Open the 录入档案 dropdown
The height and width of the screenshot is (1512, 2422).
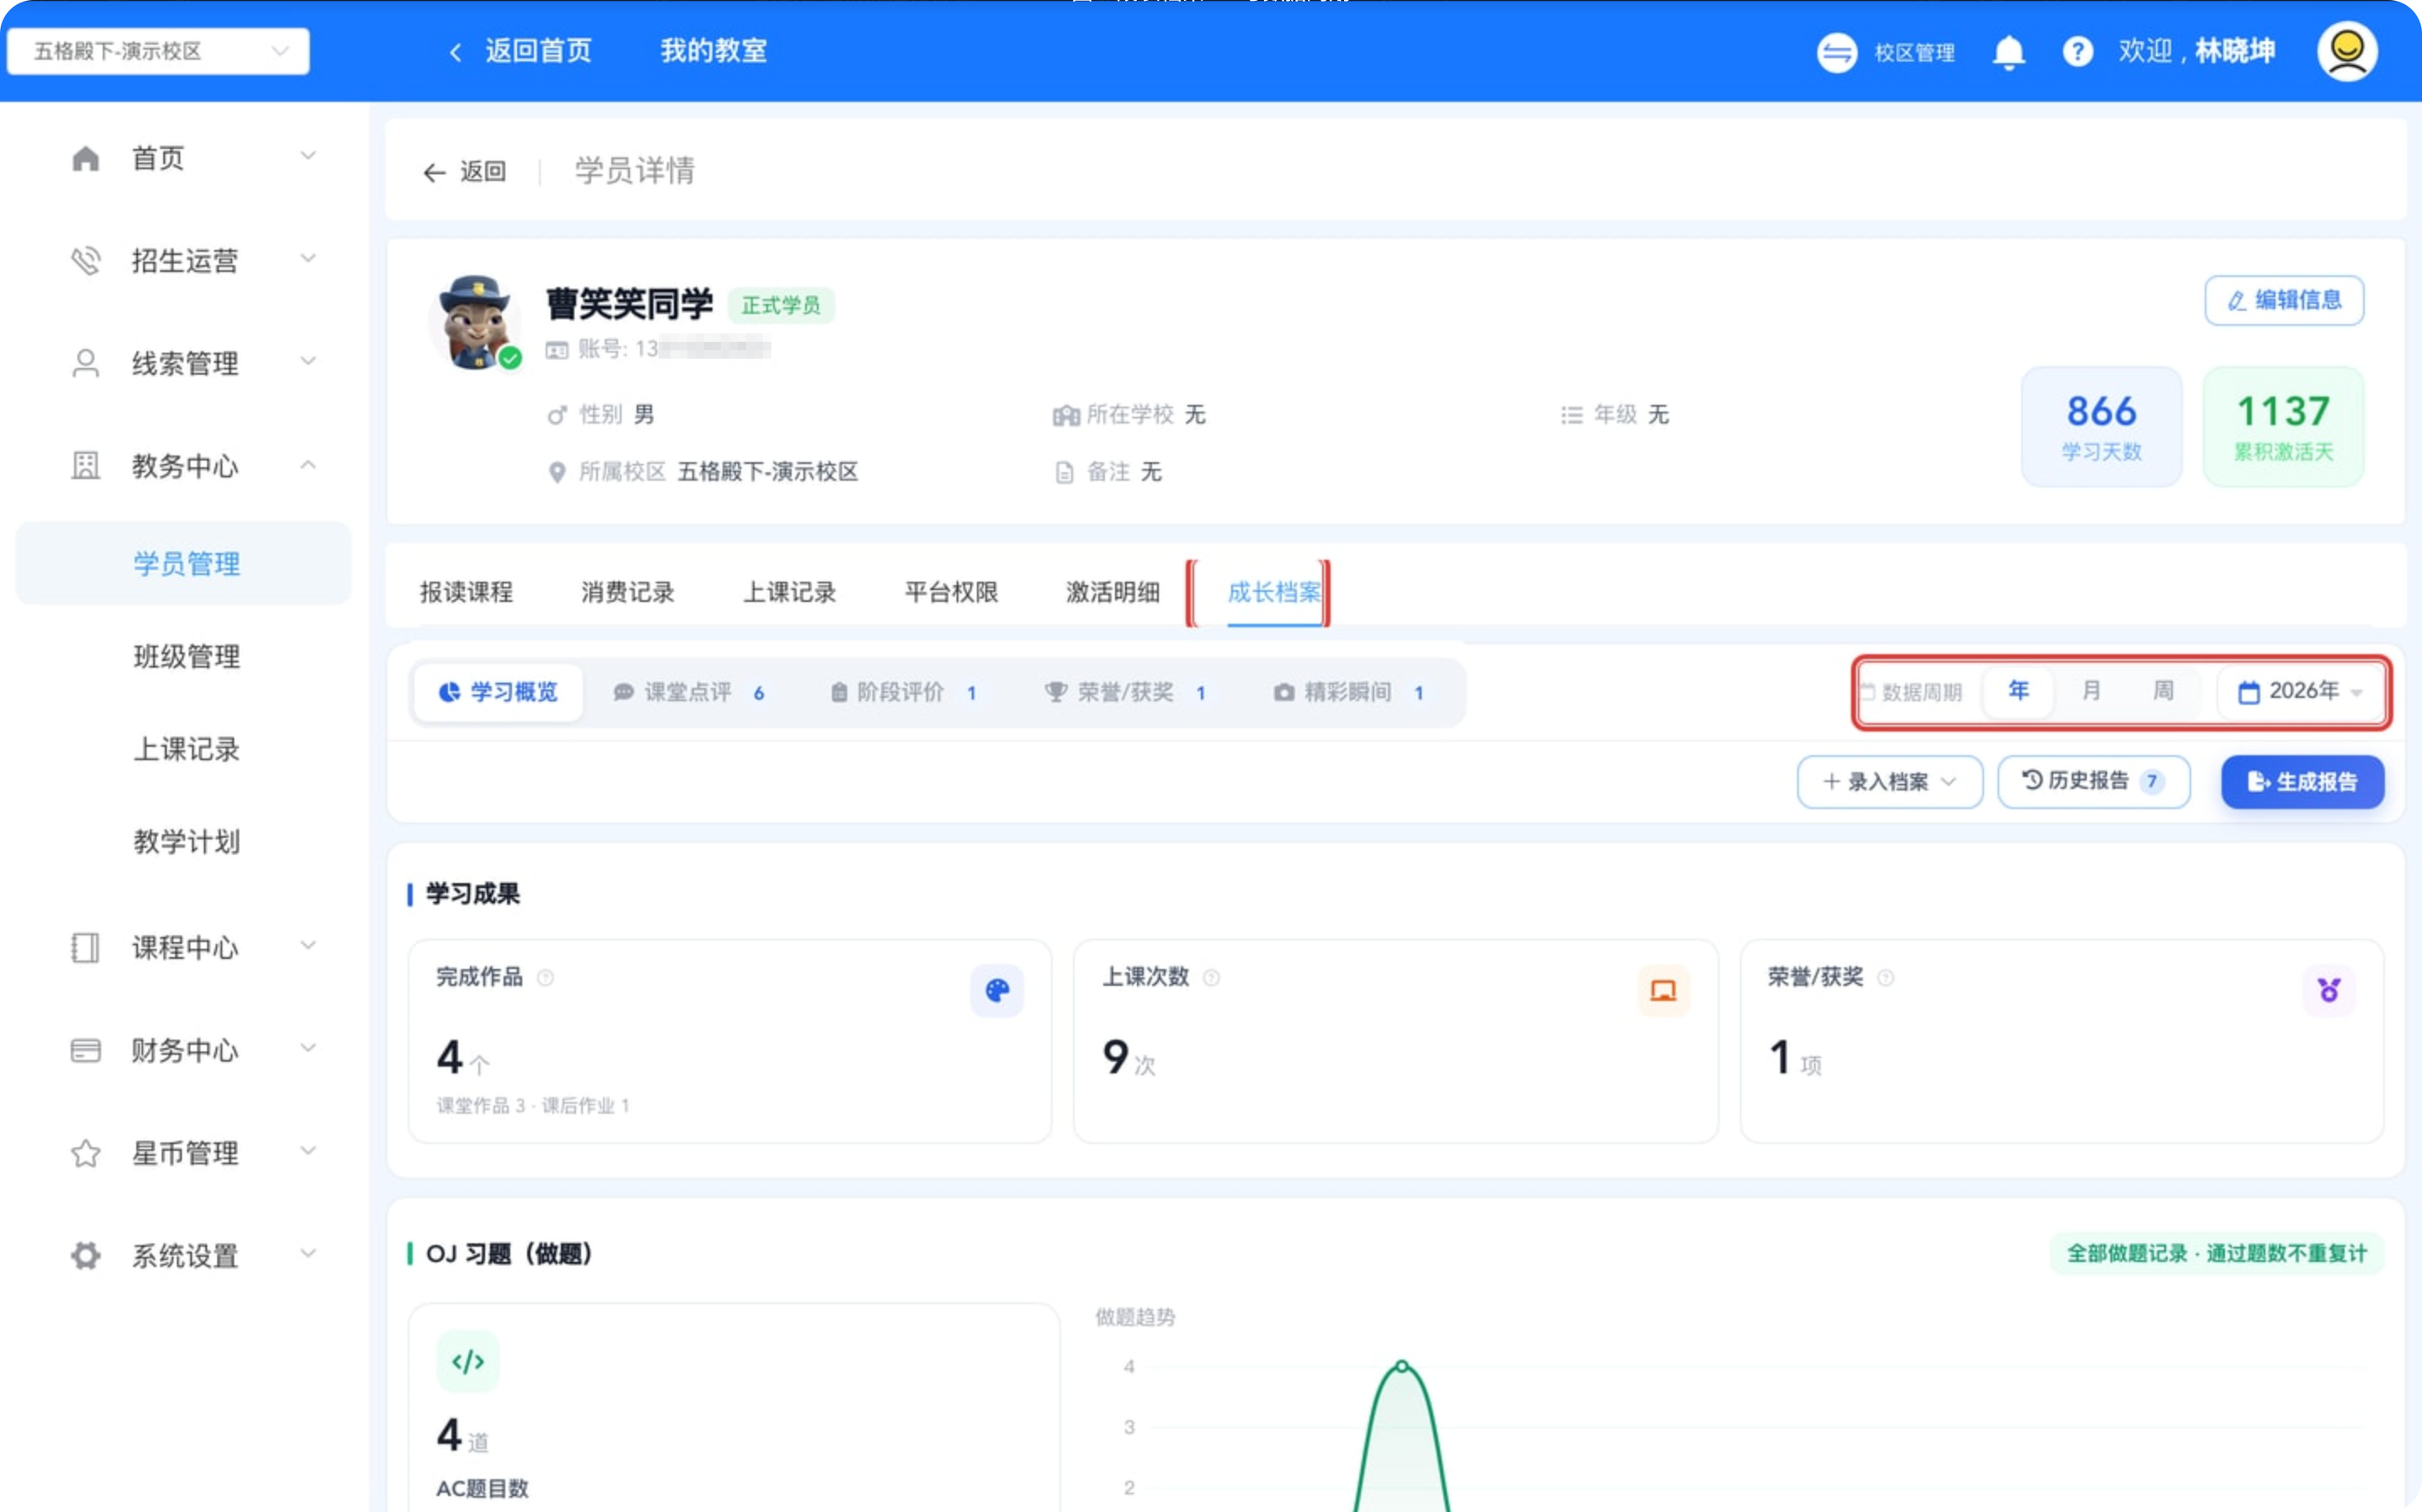[x=1889, y=782]
